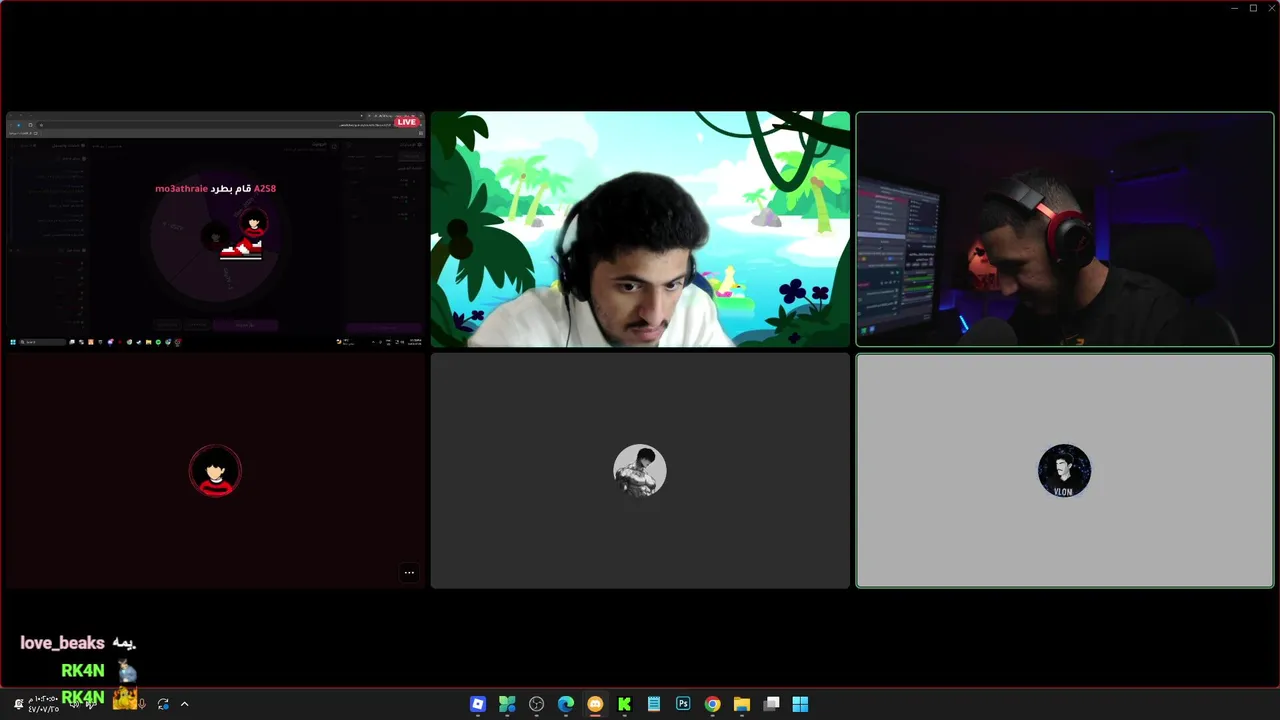
Task: Select the shared screen stream tile
Action: click(215, 229)
